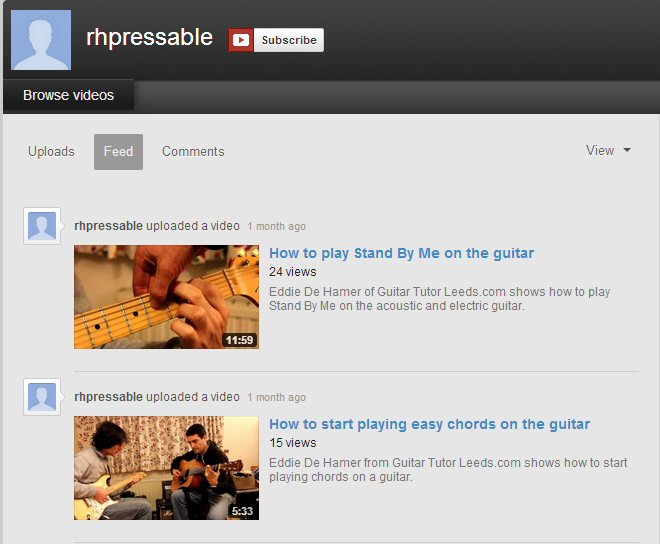Click the red YouTube play icon beside Subscribe
Screen dimensions: 660x544
point(241,40)
